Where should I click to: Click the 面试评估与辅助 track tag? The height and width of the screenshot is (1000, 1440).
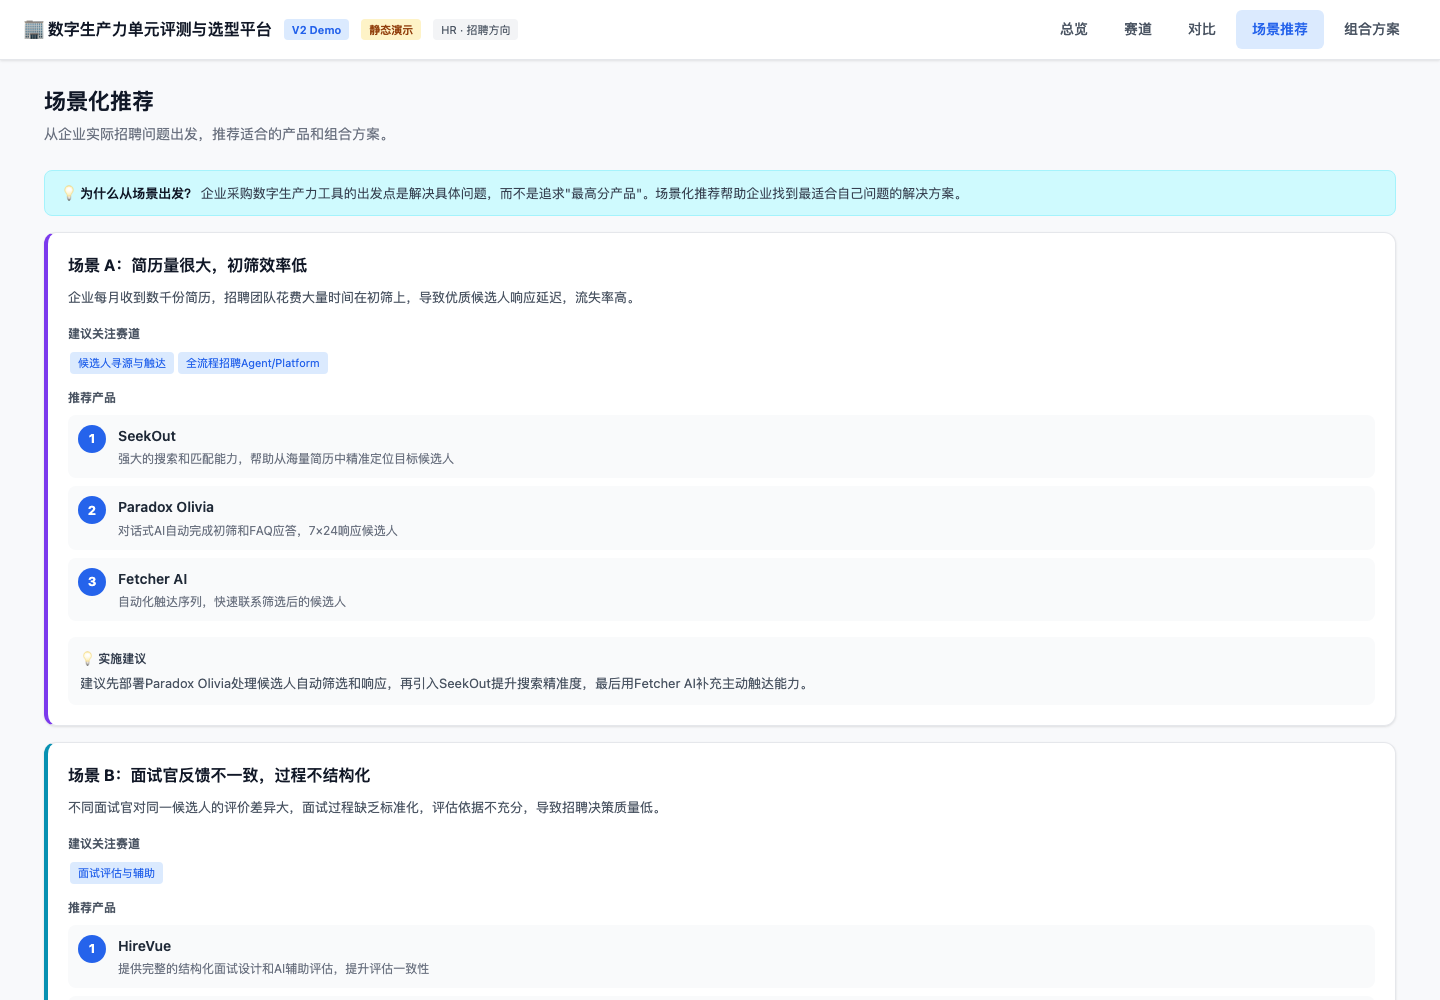(117, 873)
